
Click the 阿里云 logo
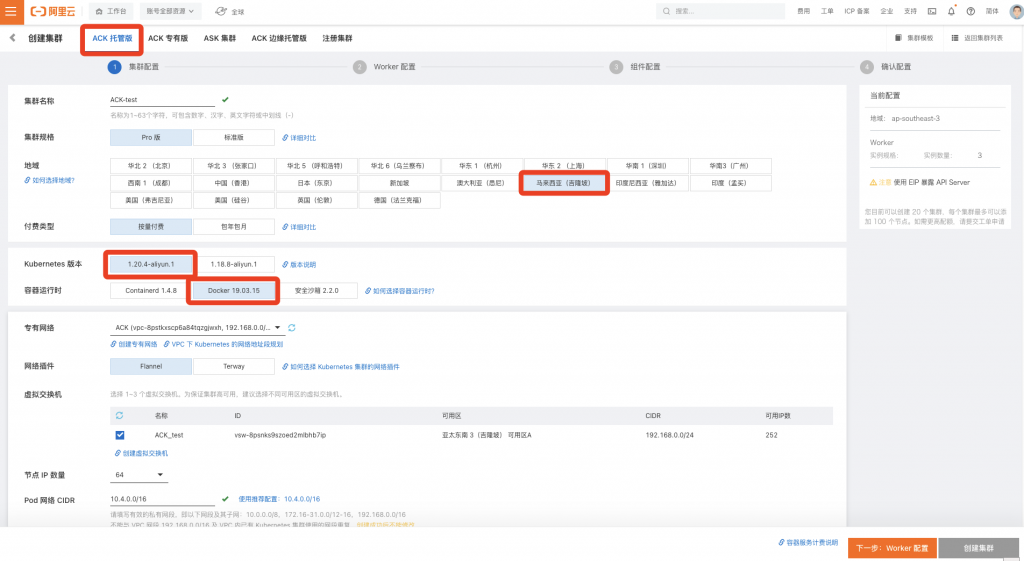54,11
